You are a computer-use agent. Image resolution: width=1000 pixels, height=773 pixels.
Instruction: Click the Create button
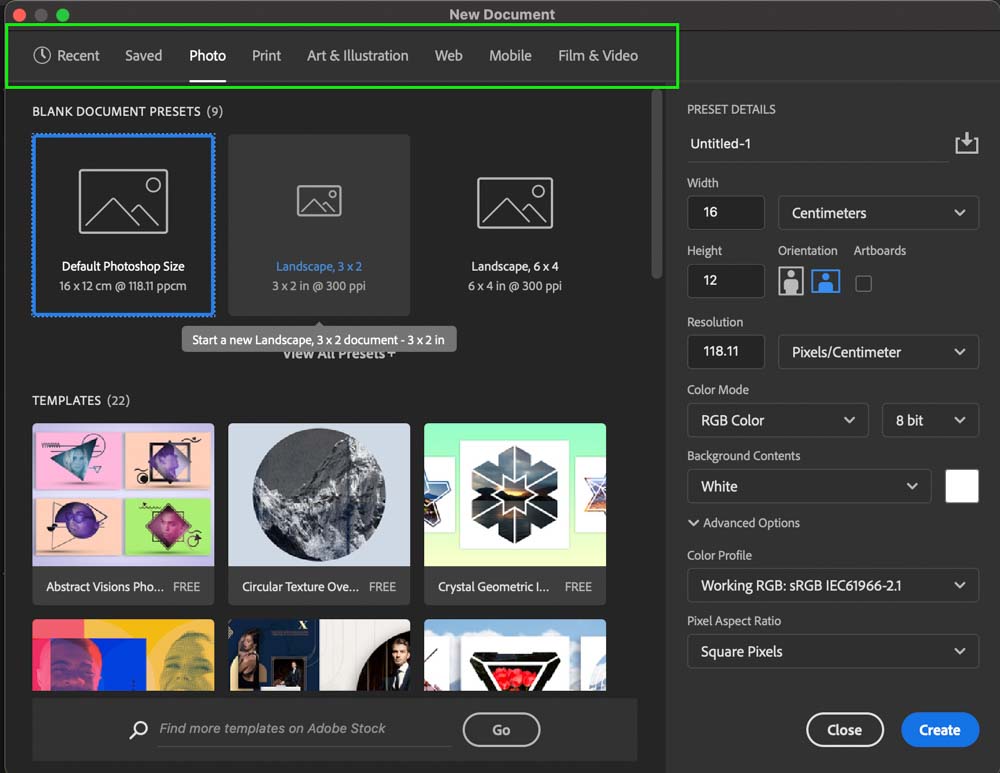(x=939, y=730)
